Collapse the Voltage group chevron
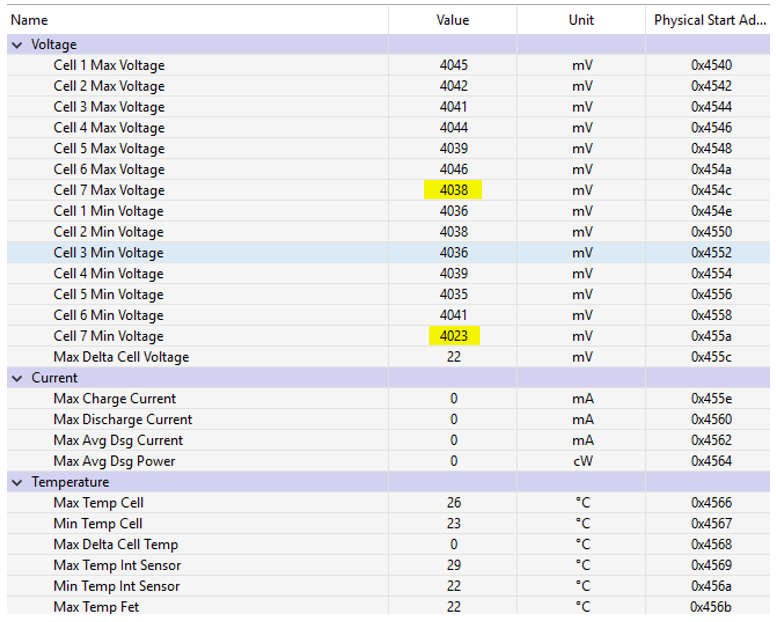 [17, 45]
